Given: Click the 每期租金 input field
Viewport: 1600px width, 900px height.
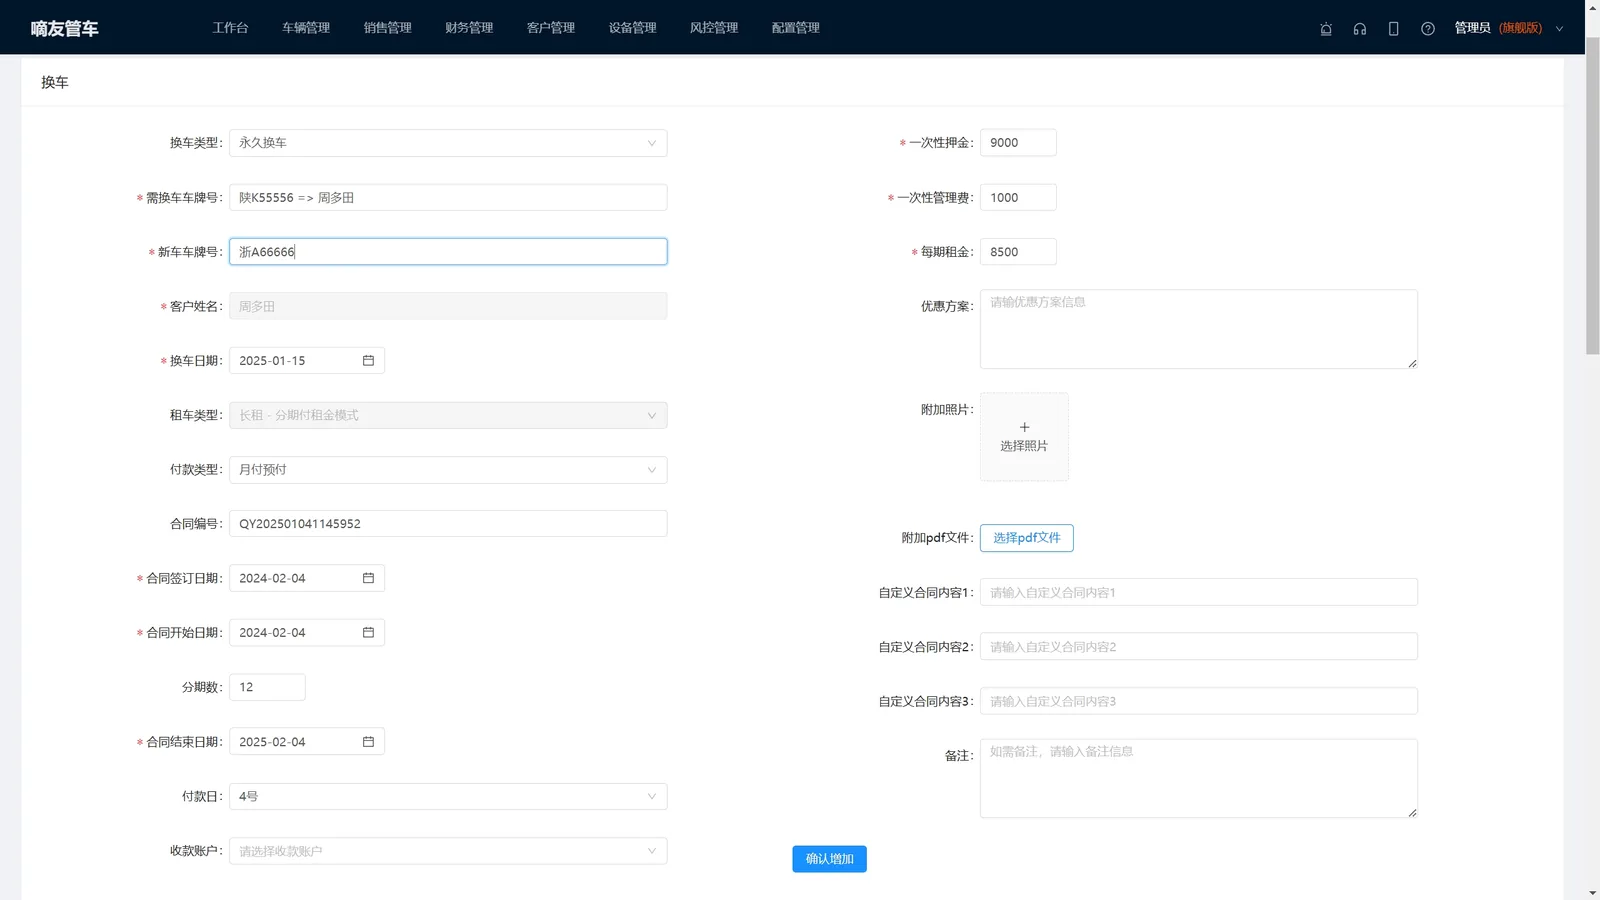Looking at the screenshot, I should [1018, 252].
